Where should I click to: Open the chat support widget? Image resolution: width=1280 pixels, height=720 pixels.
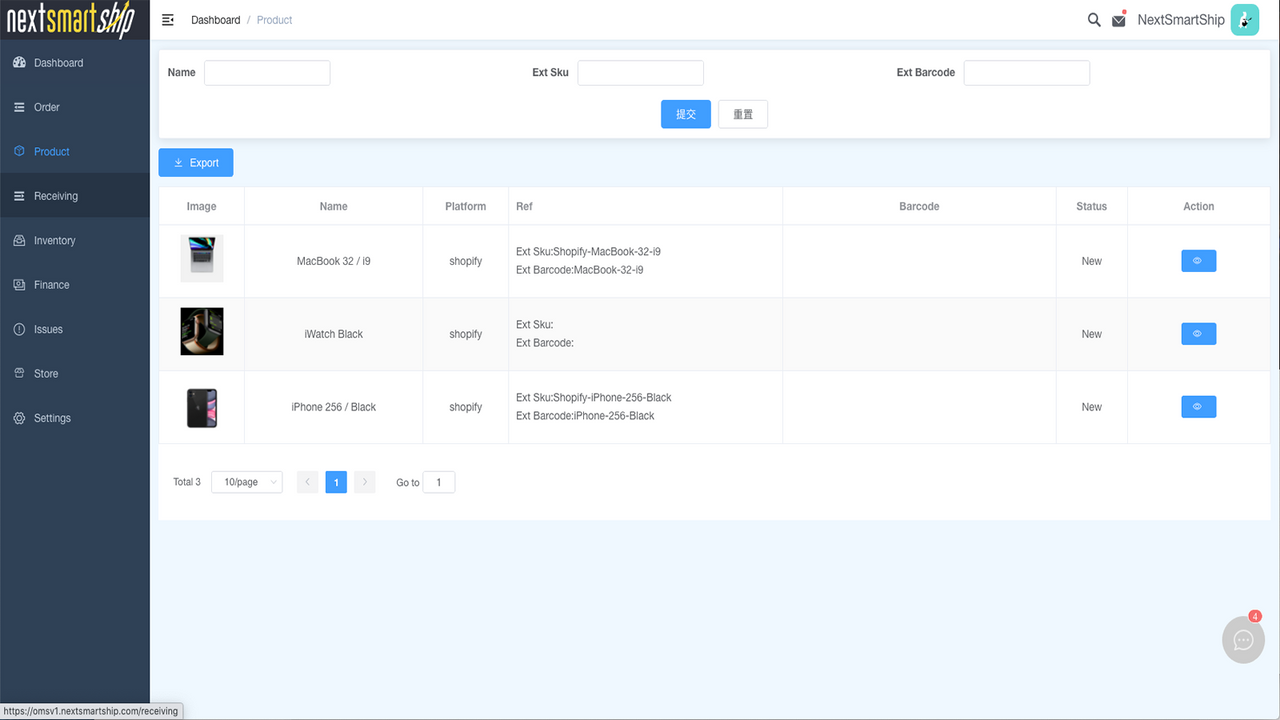(x=1243, y=640)
